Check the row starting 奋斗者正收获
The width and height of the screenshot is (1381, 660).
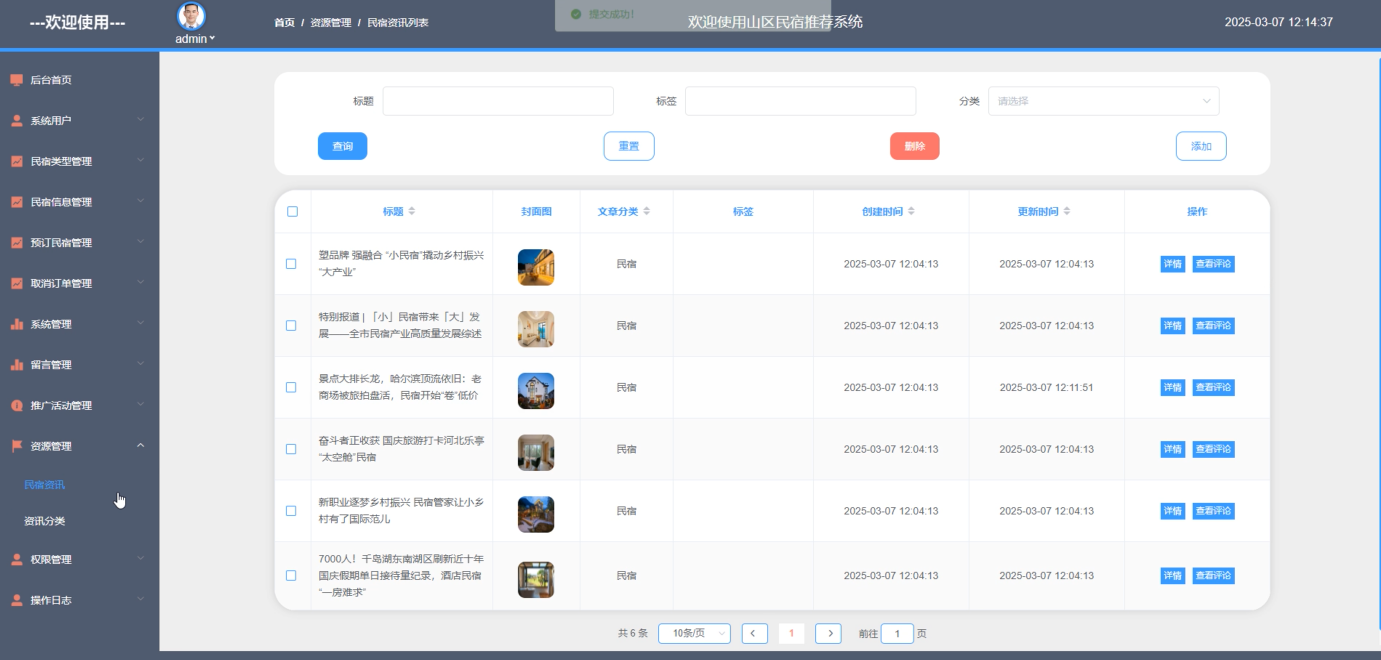[292, 449]
